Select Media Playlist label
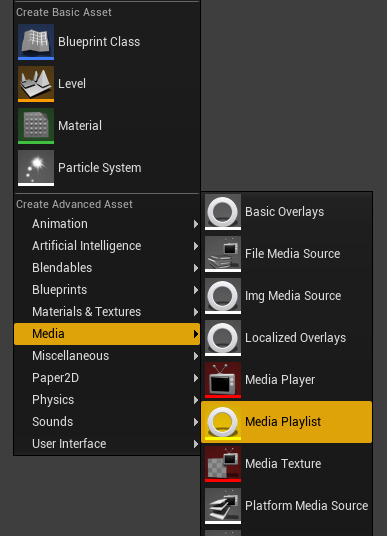Viewport: 387px width, 536px height. point(283,422)
